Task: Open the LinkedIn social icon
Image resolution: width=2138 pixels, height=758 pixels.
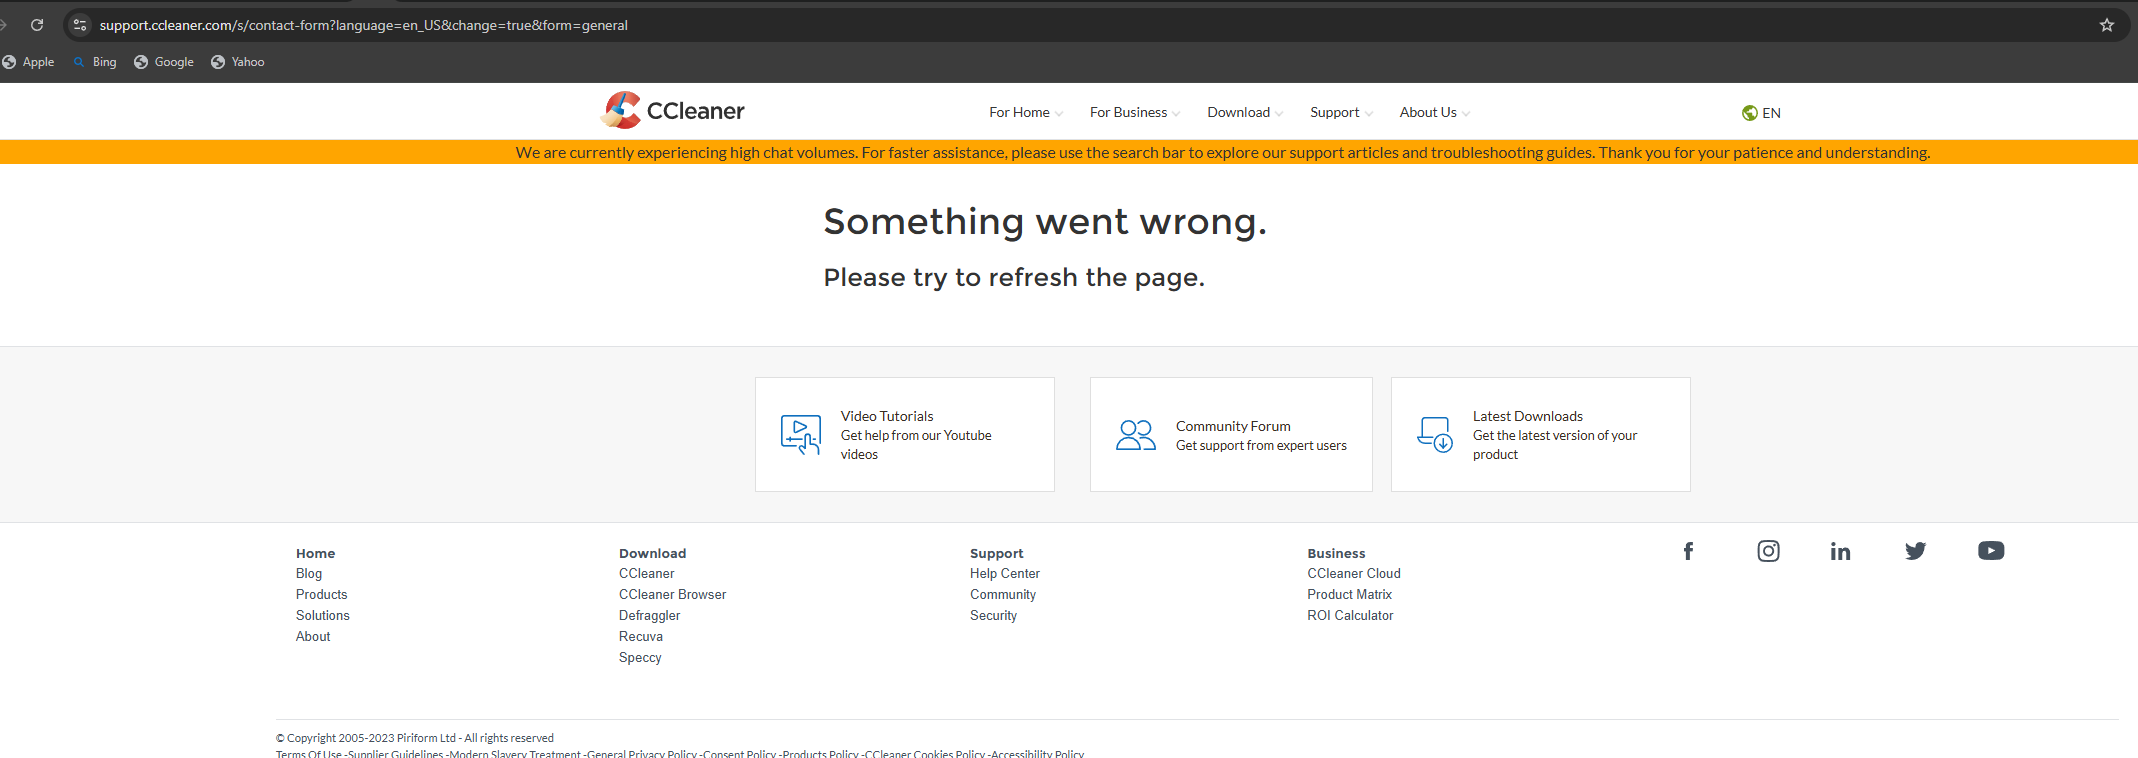Action: click(x=1840, y=551)
